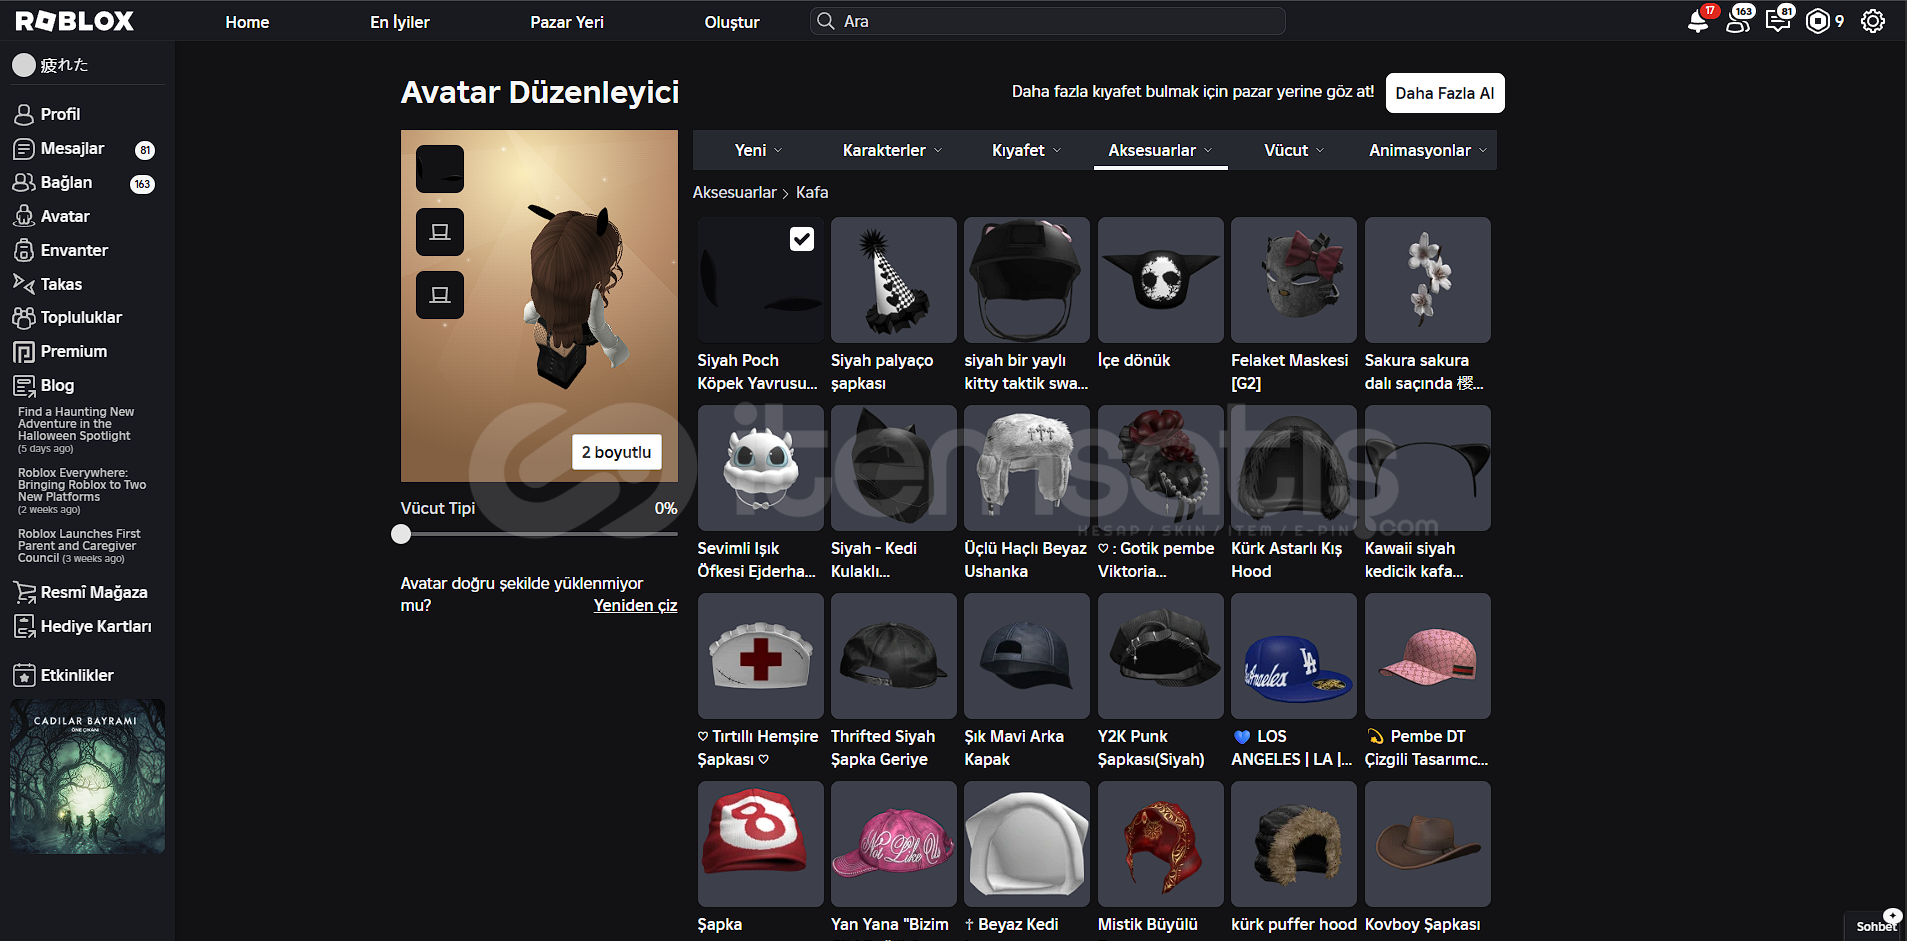Open chat messages icon in top bar
The image size is (1907, 941).
coord(1778,21)
